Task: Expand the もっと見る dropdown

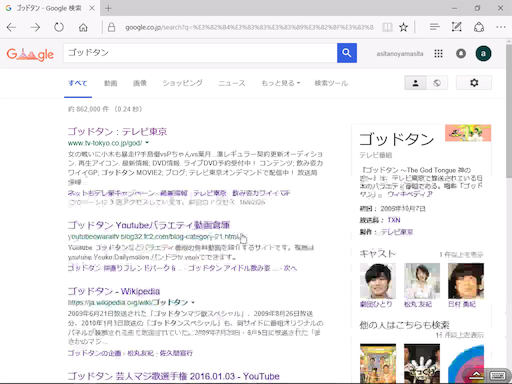Action: [x=281, y=83]
